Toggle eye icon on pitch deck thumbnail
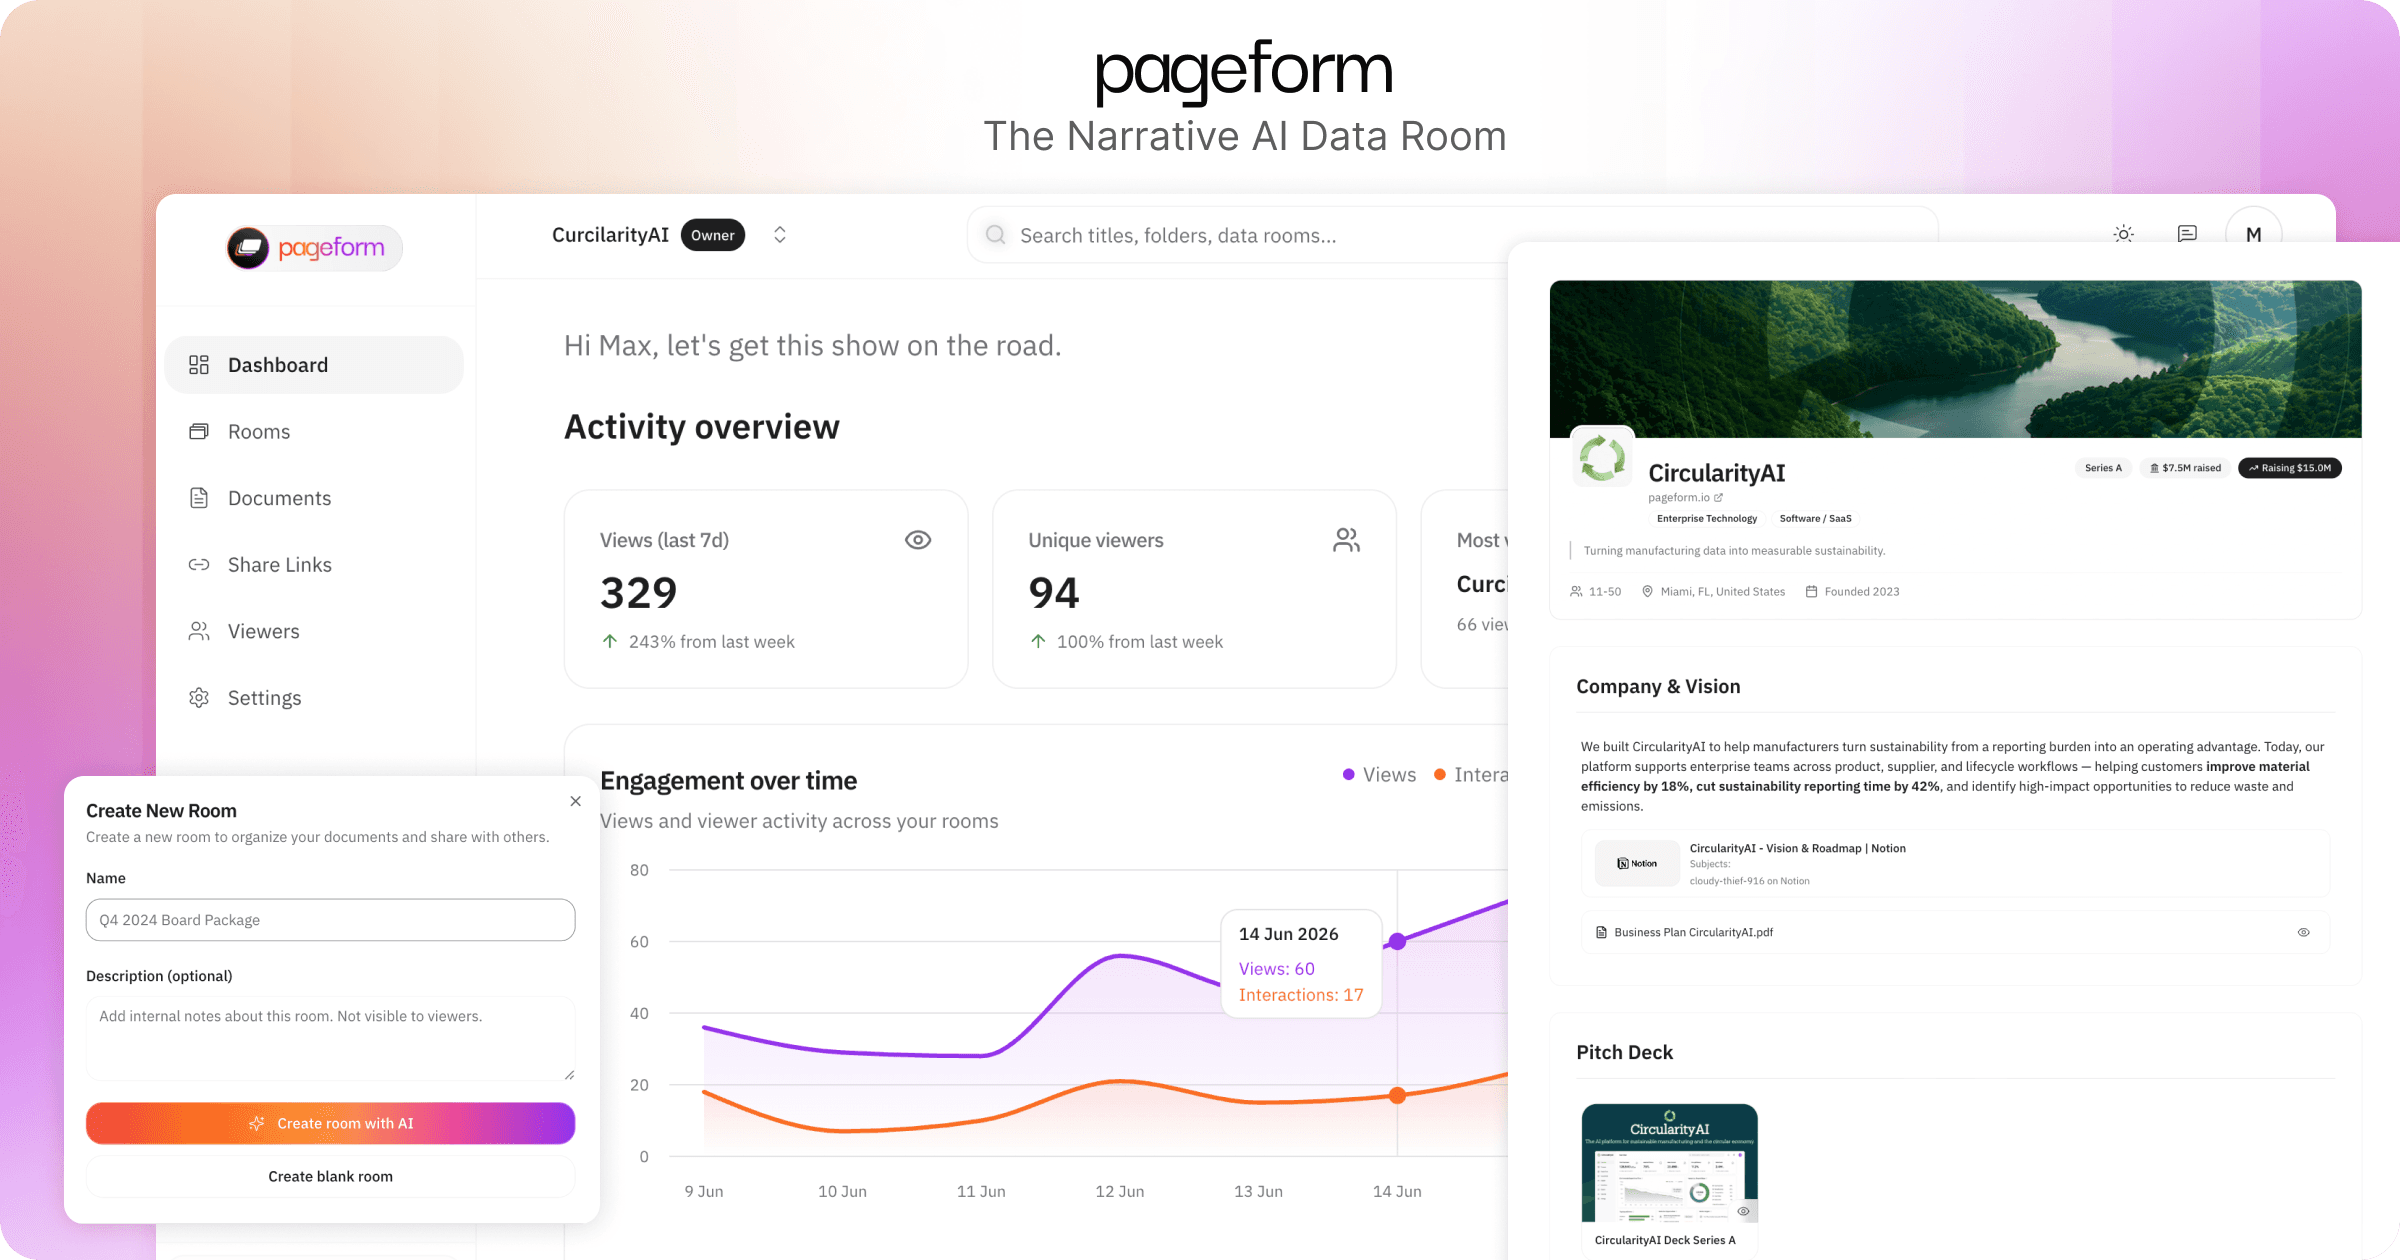2400x1260 pixels. point(1743,1211)
